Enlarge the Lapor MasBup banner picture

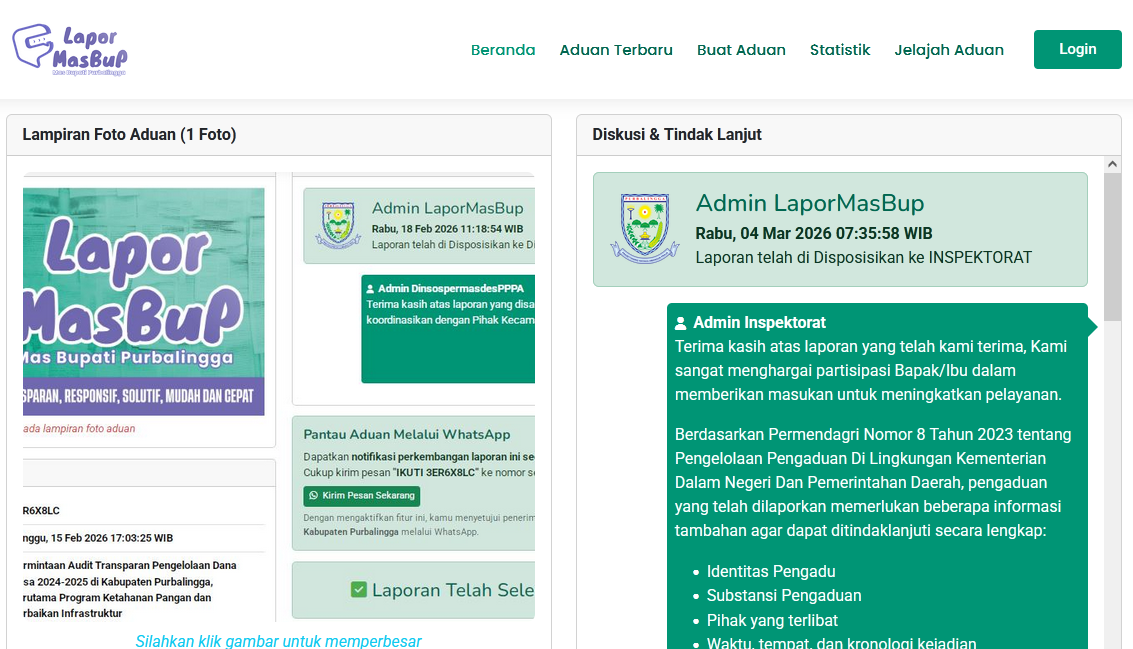(143, 300)
